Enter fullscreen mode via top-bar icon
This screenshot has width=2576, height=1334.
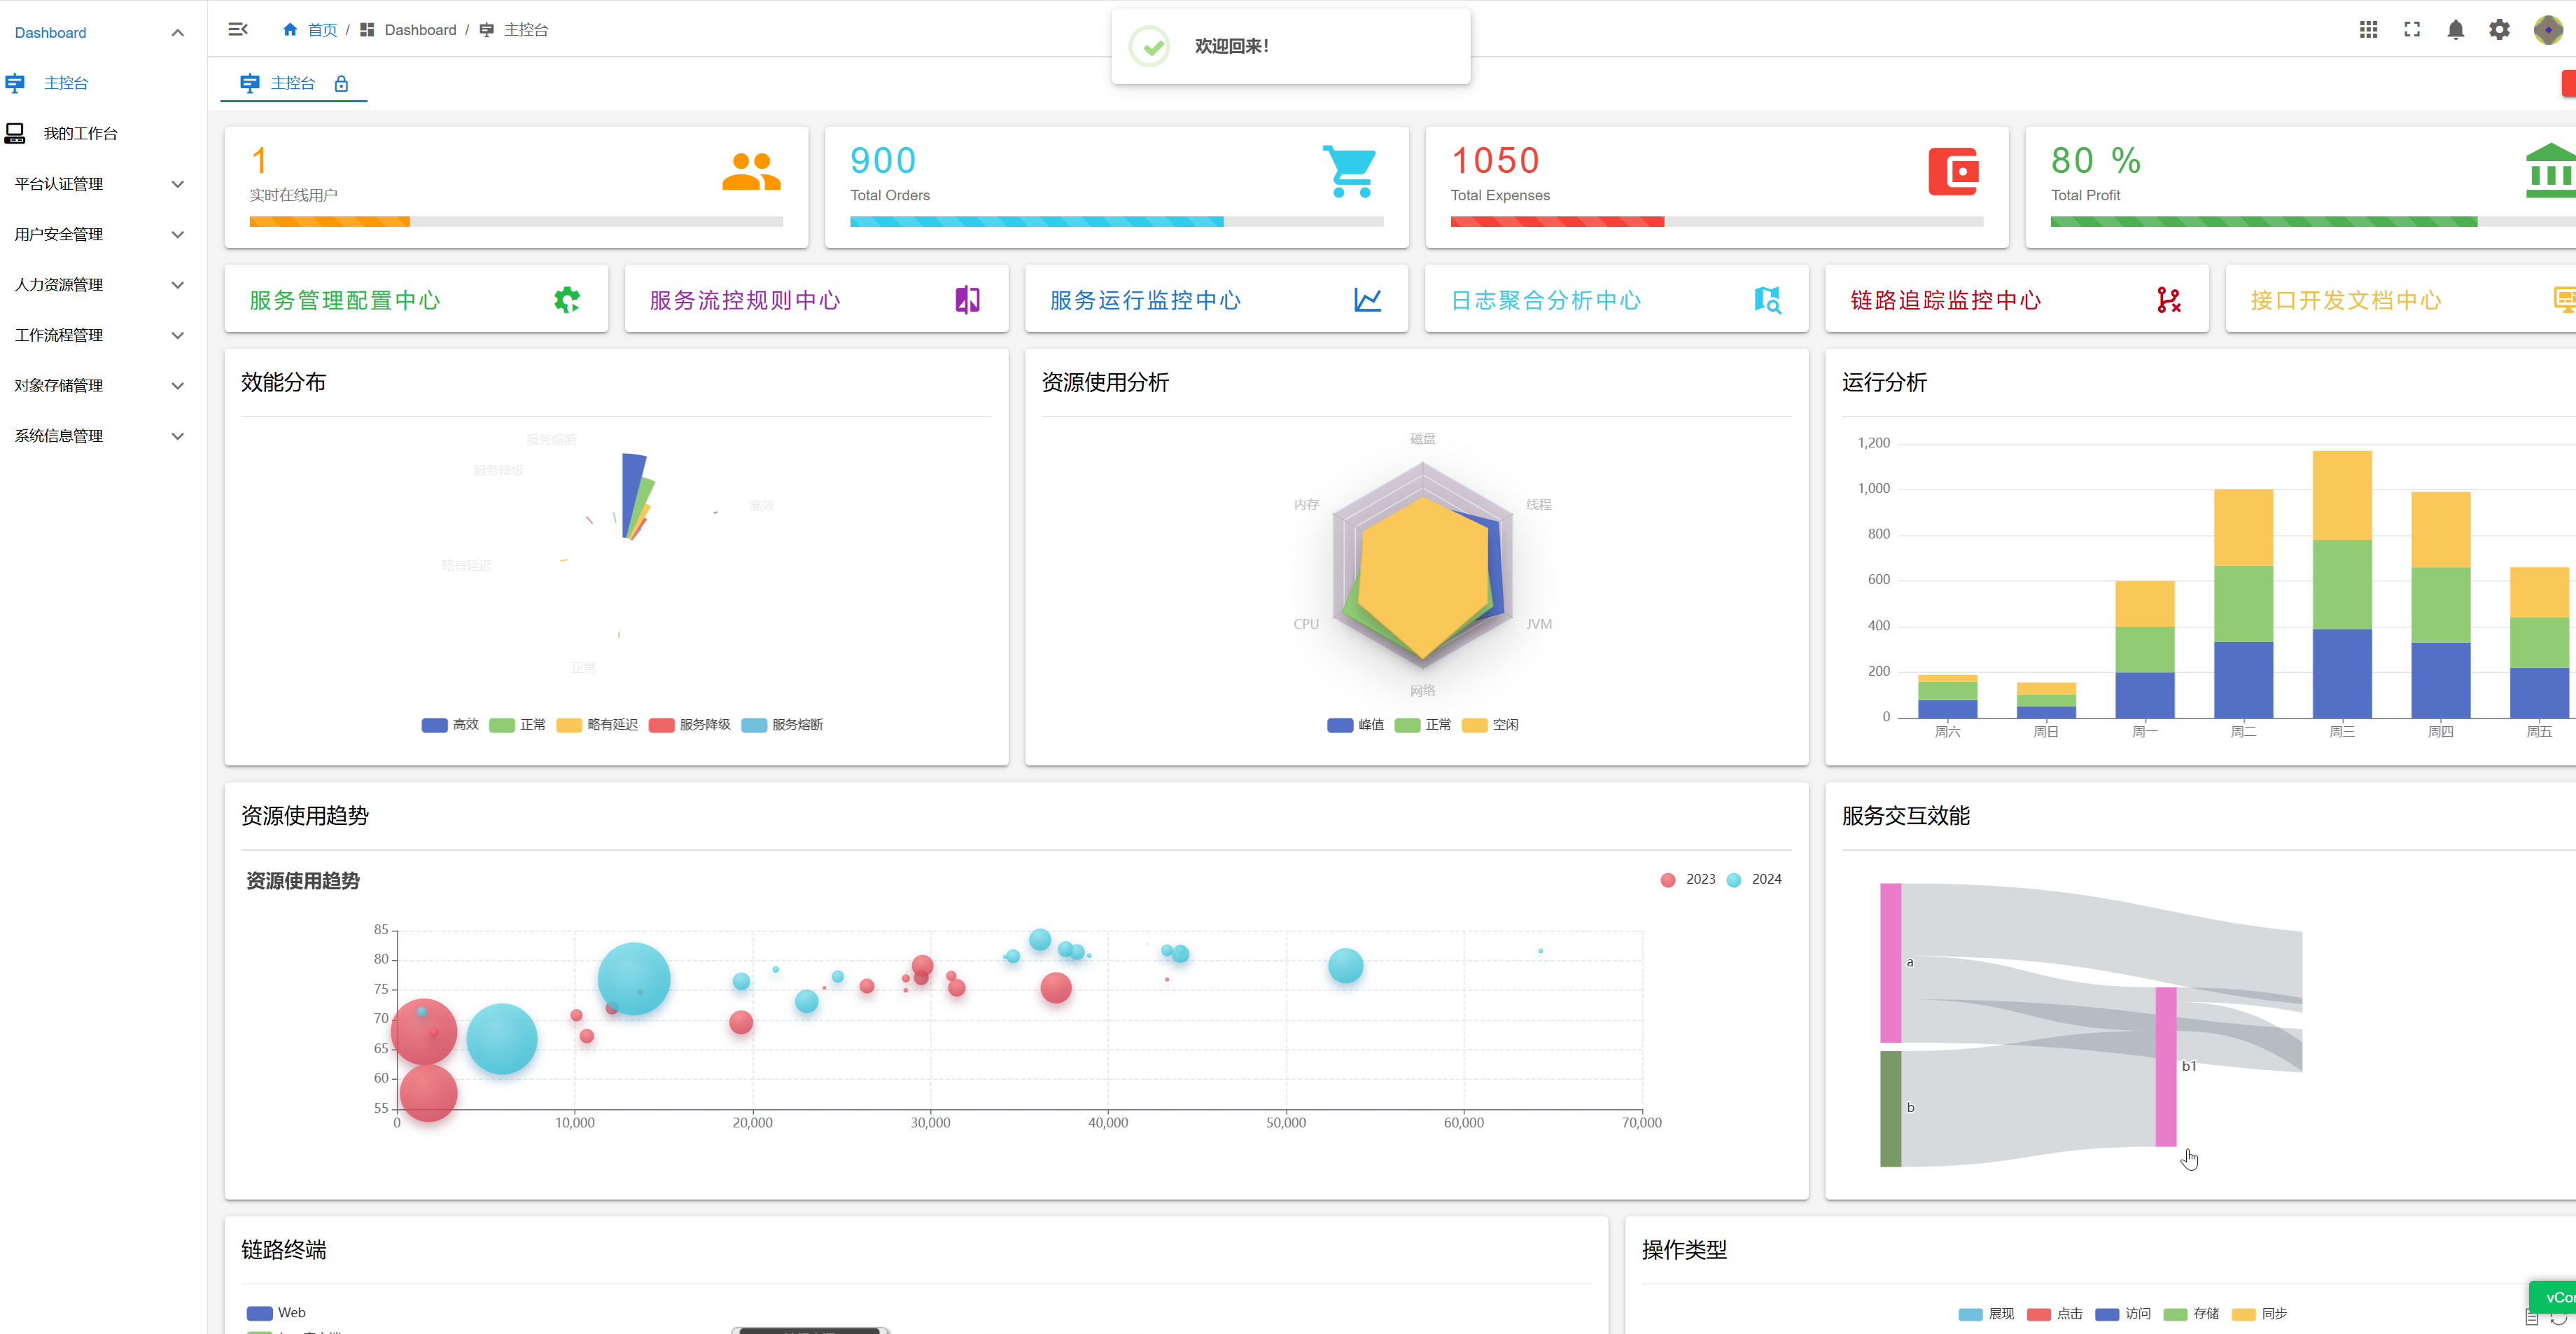point(2412,30)
